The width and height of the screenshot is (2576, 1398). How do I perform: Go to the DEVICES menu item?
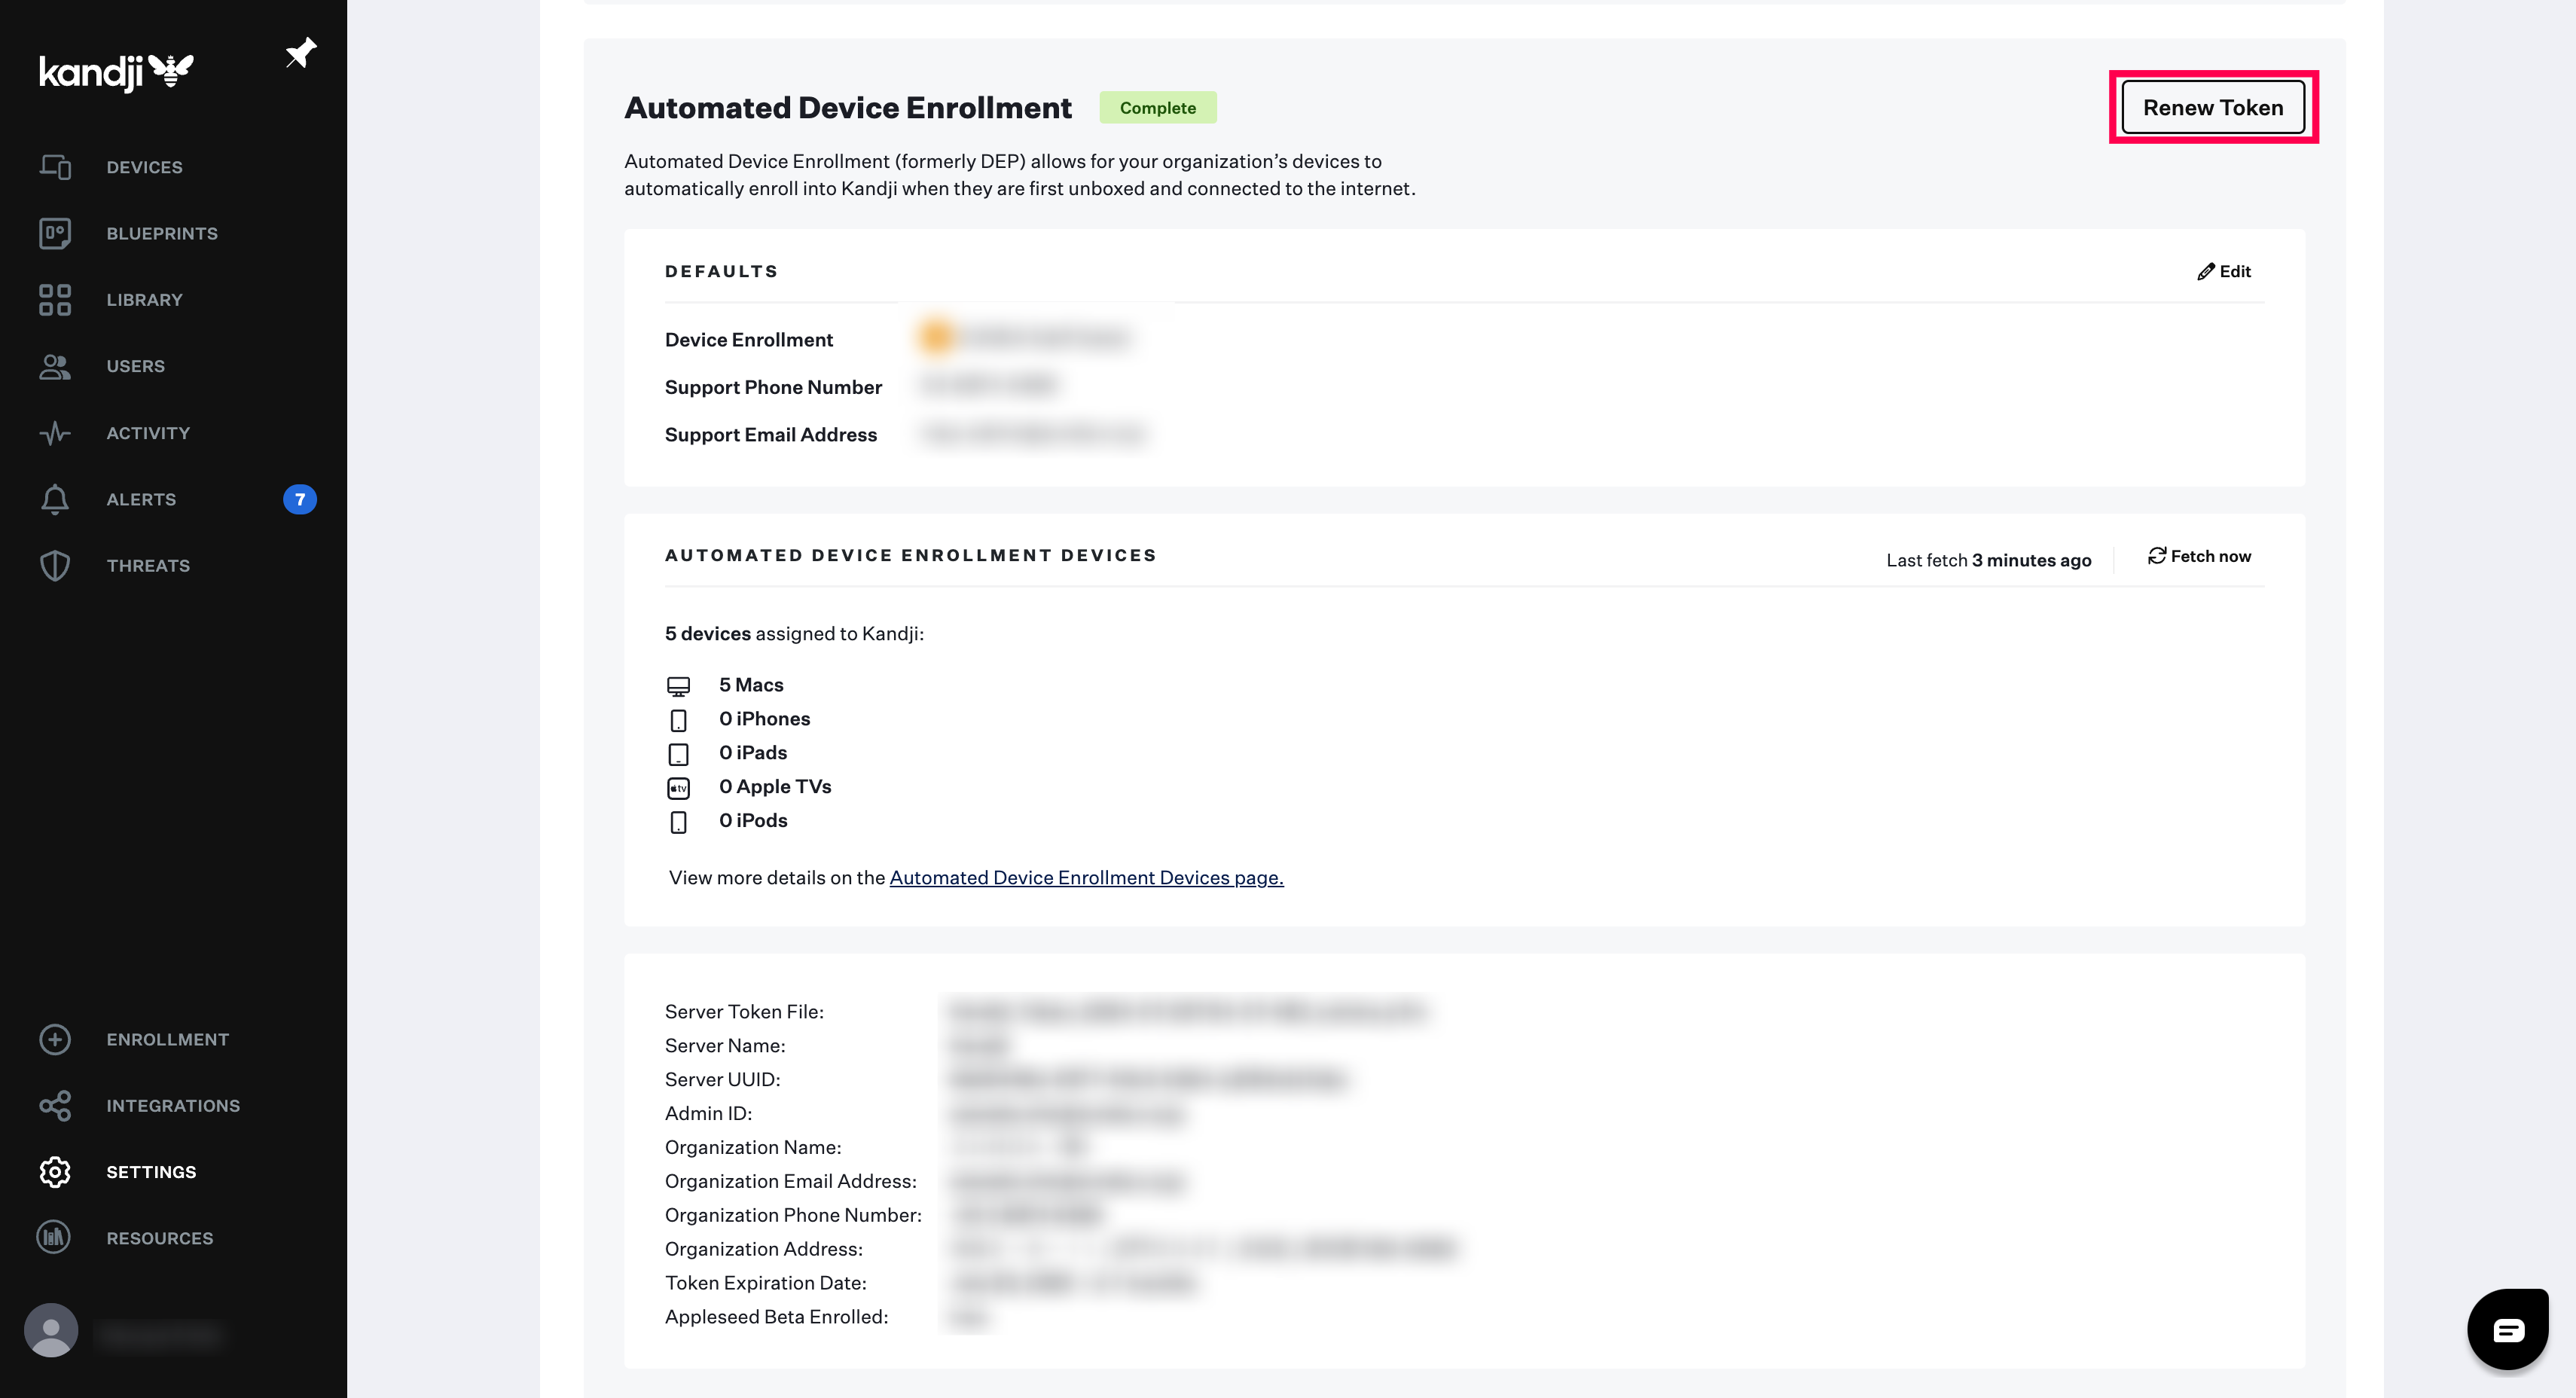pos(144,167)
